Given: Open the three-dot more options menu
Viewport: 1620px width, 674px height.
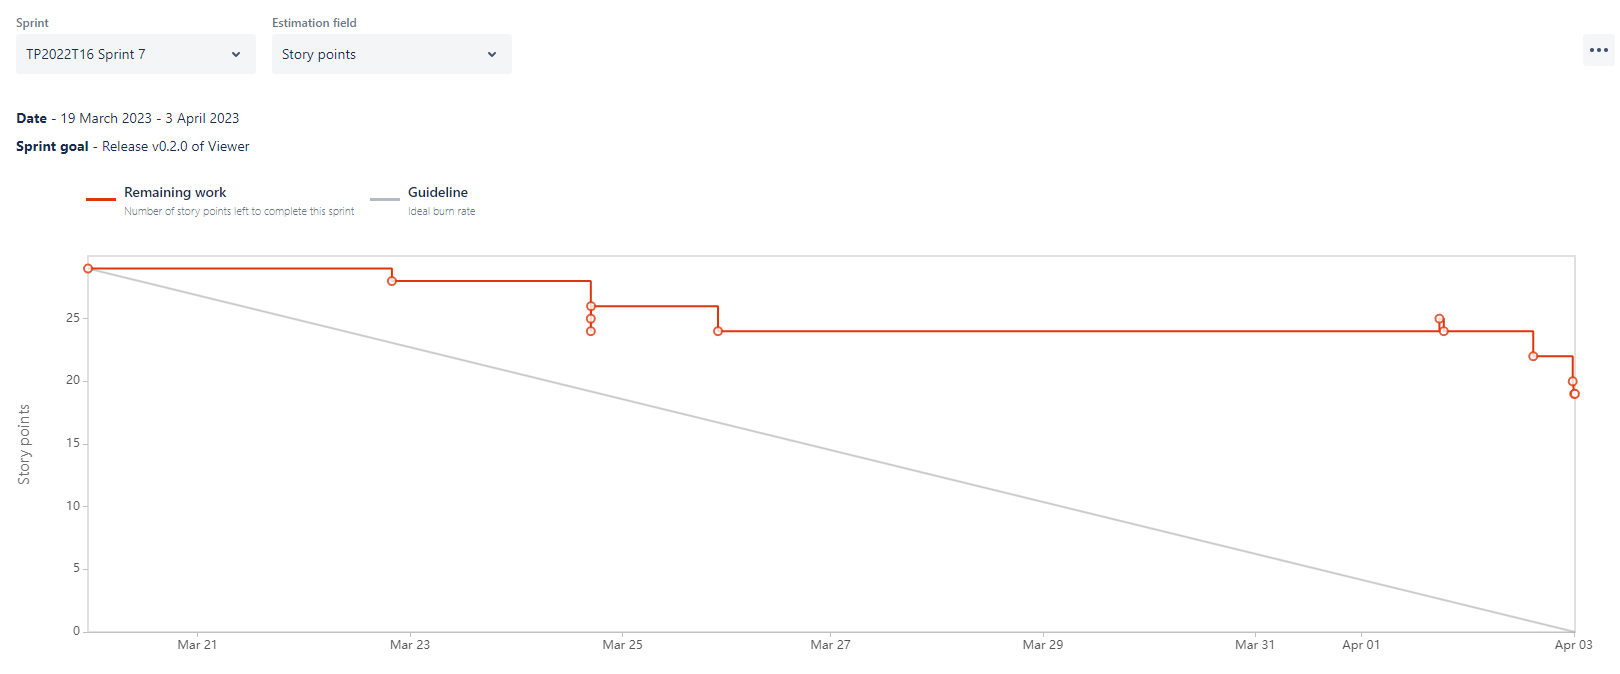Looking at the screenshot, I should point(1598,50).
